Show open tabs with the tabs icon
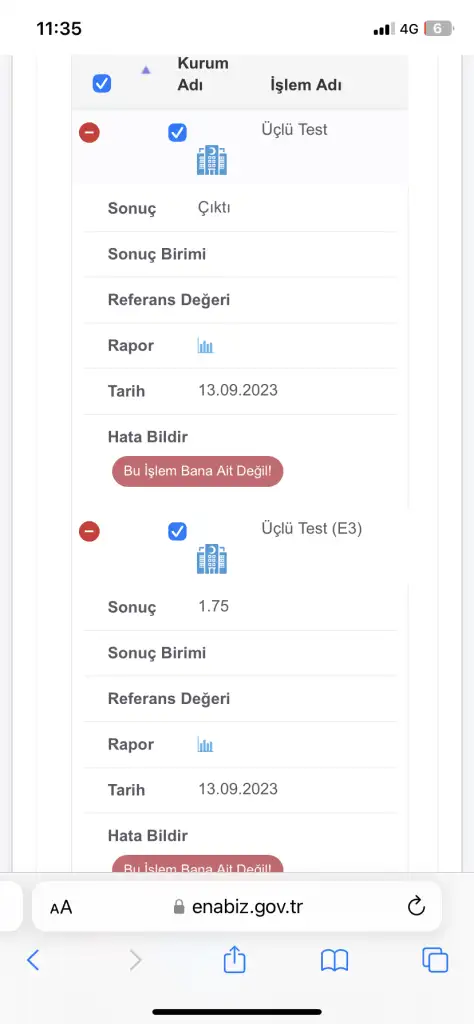Viewport: 474px width, 1024px height. coord(435,960)
